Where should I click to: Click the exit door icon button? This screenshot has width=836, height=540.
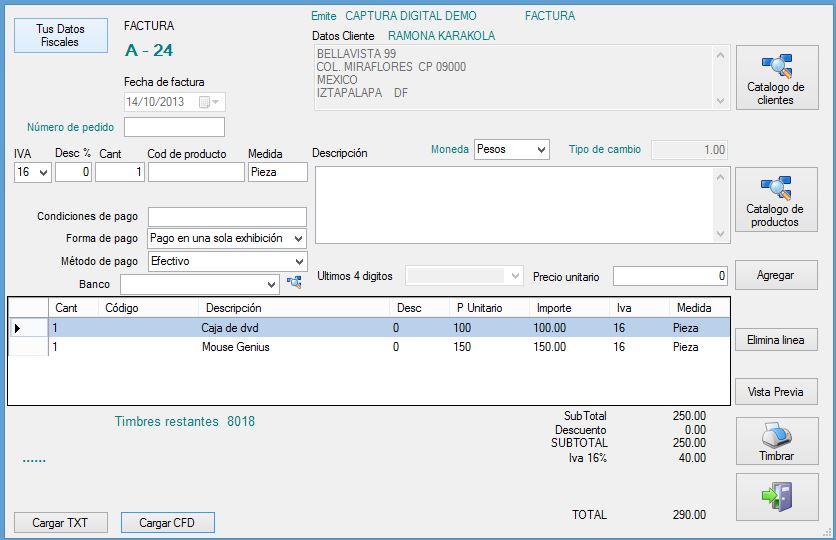(777, 497)
